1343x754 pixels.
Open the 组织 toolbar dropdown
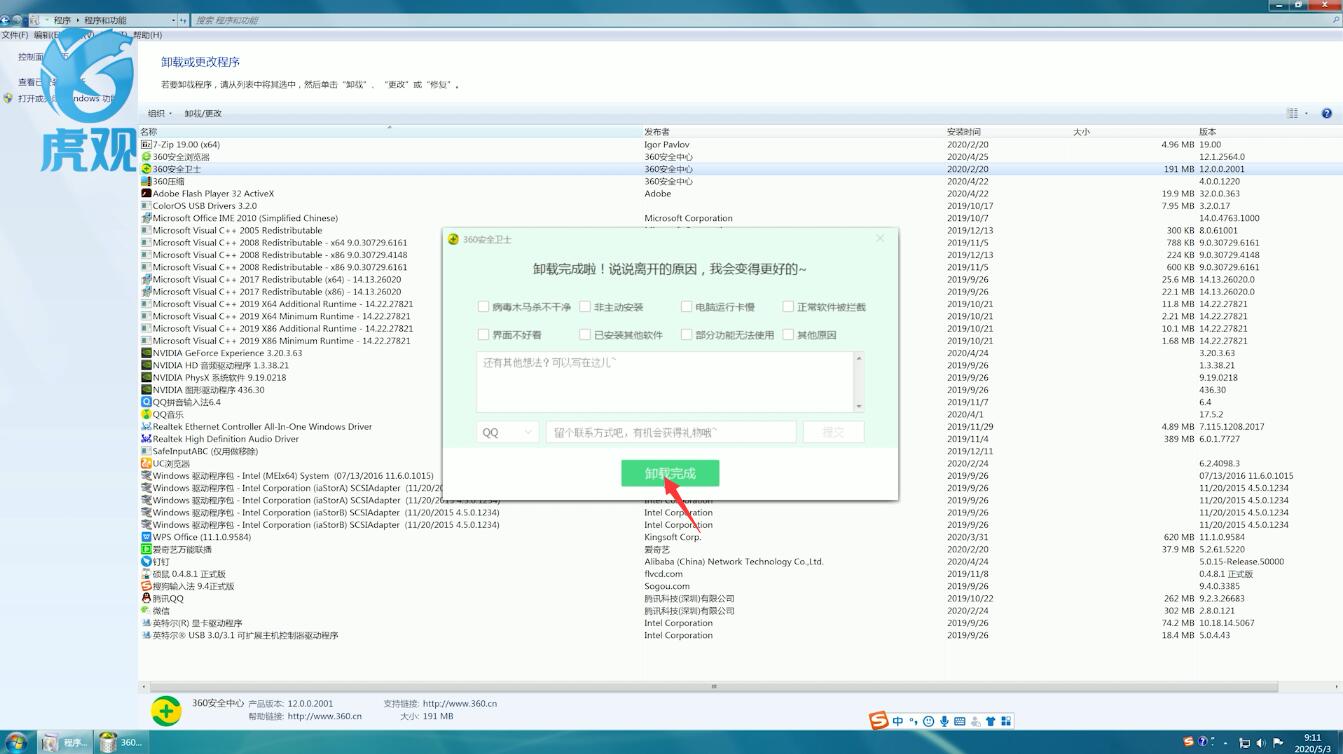(x=160, y=113)
